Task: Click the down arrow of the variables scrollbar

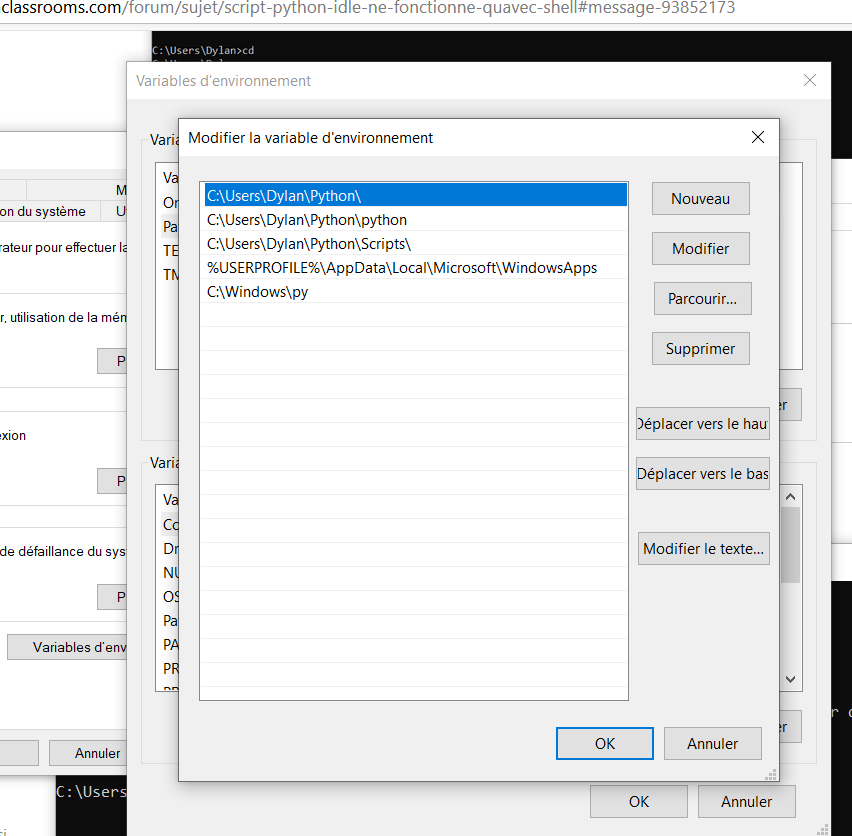Action: pos(789,678)
